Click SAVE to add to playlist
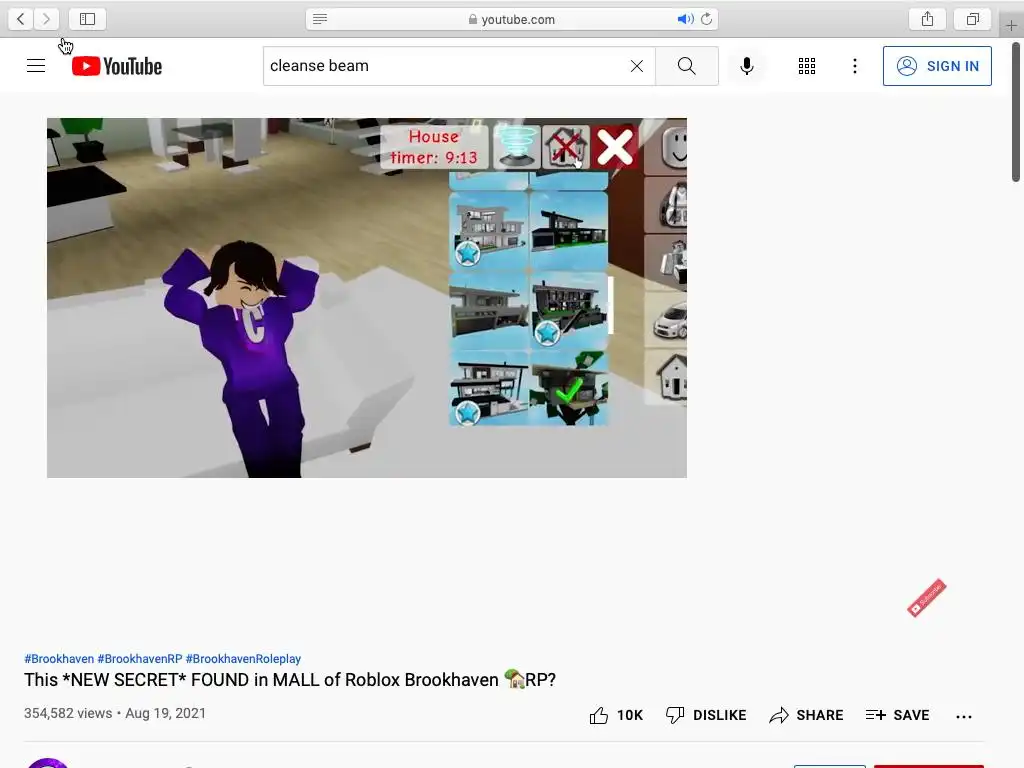 [x=897, y=716]
